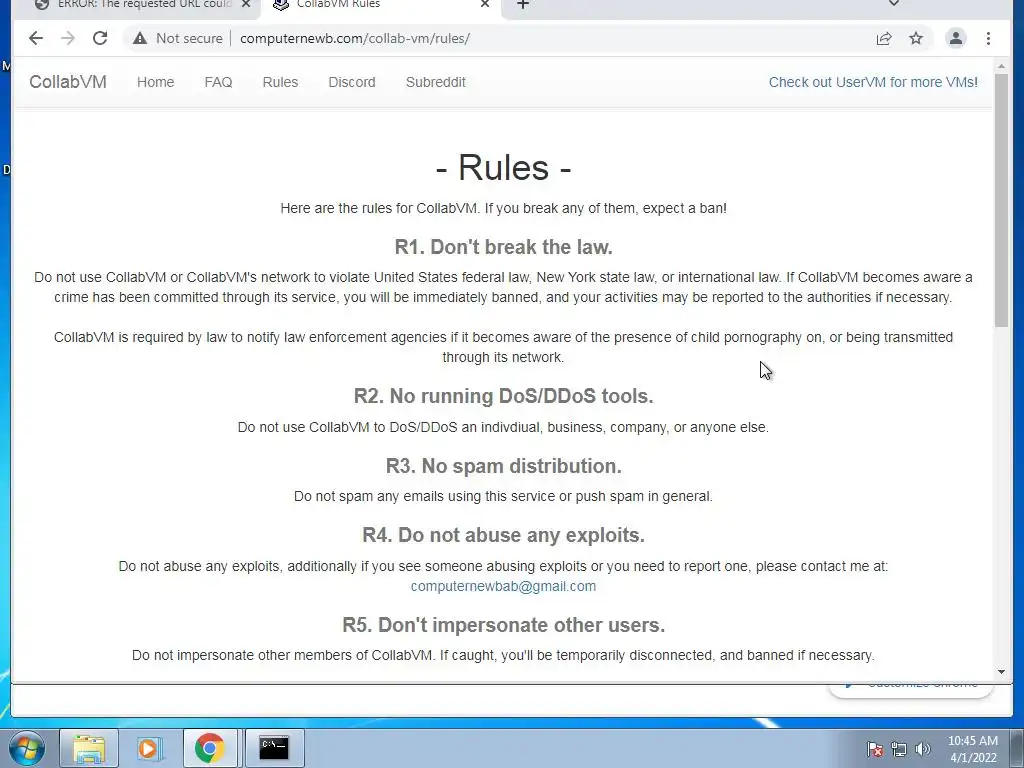Click the browser forward arrow
1024x768 pixels.
point(68,39)
